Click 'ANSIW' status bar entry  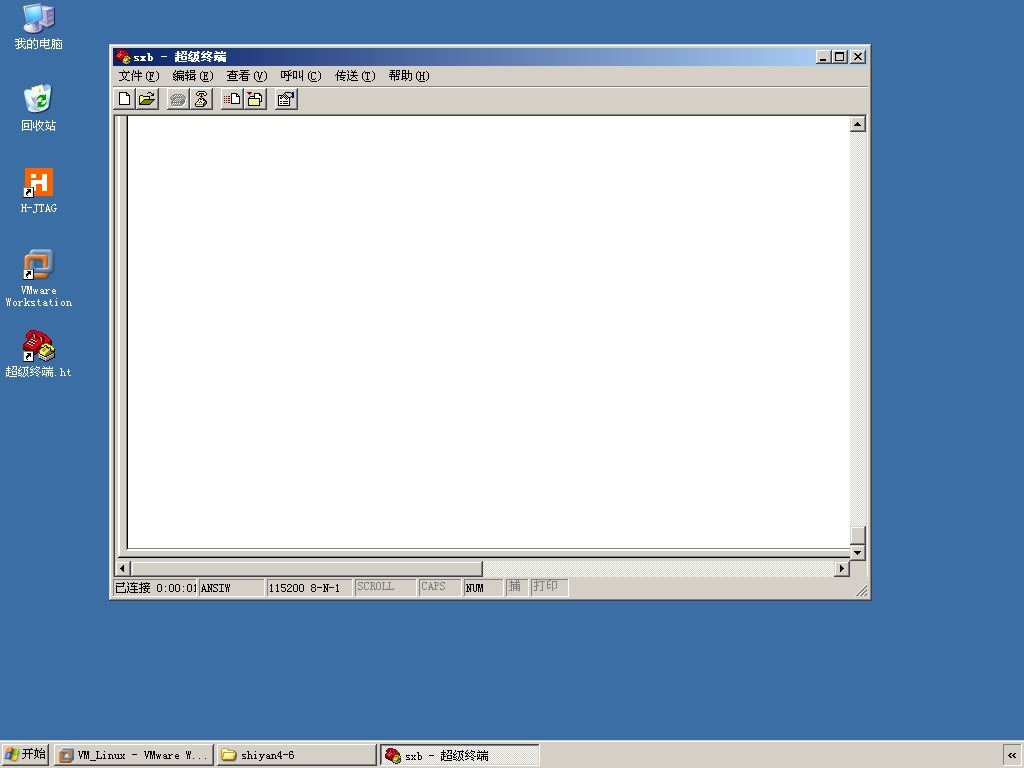point(231,587)
